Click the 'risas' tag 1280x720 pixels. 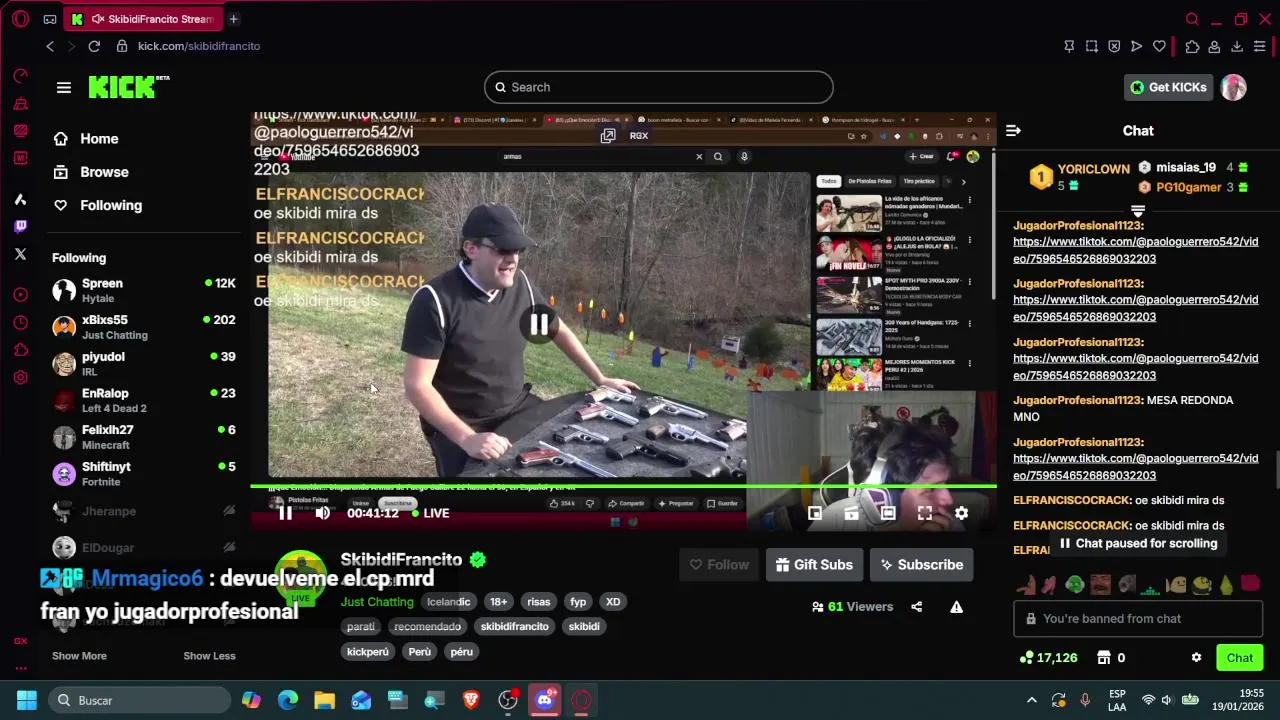[x=539, y=602]
